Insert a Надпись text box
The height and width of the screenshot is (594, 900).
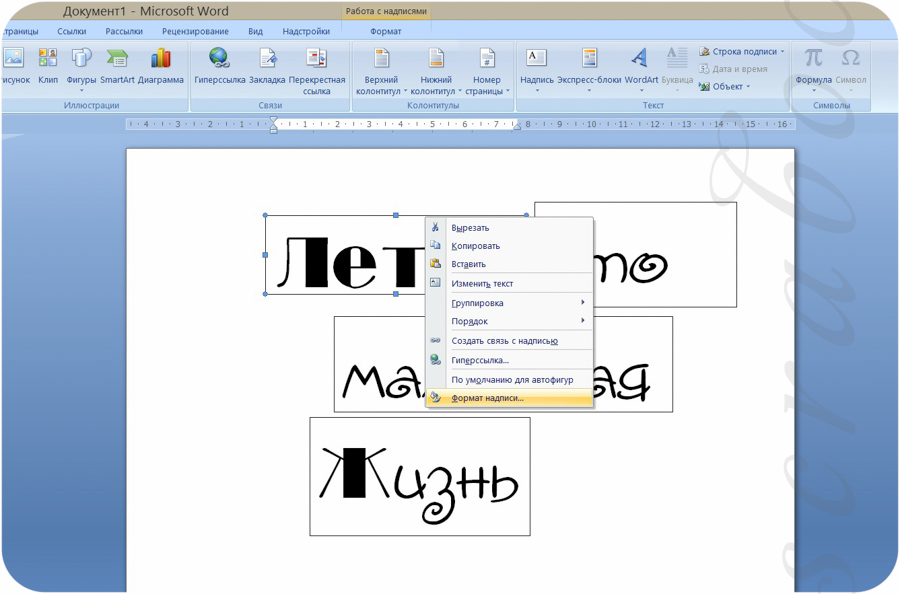tap(537, 69)
